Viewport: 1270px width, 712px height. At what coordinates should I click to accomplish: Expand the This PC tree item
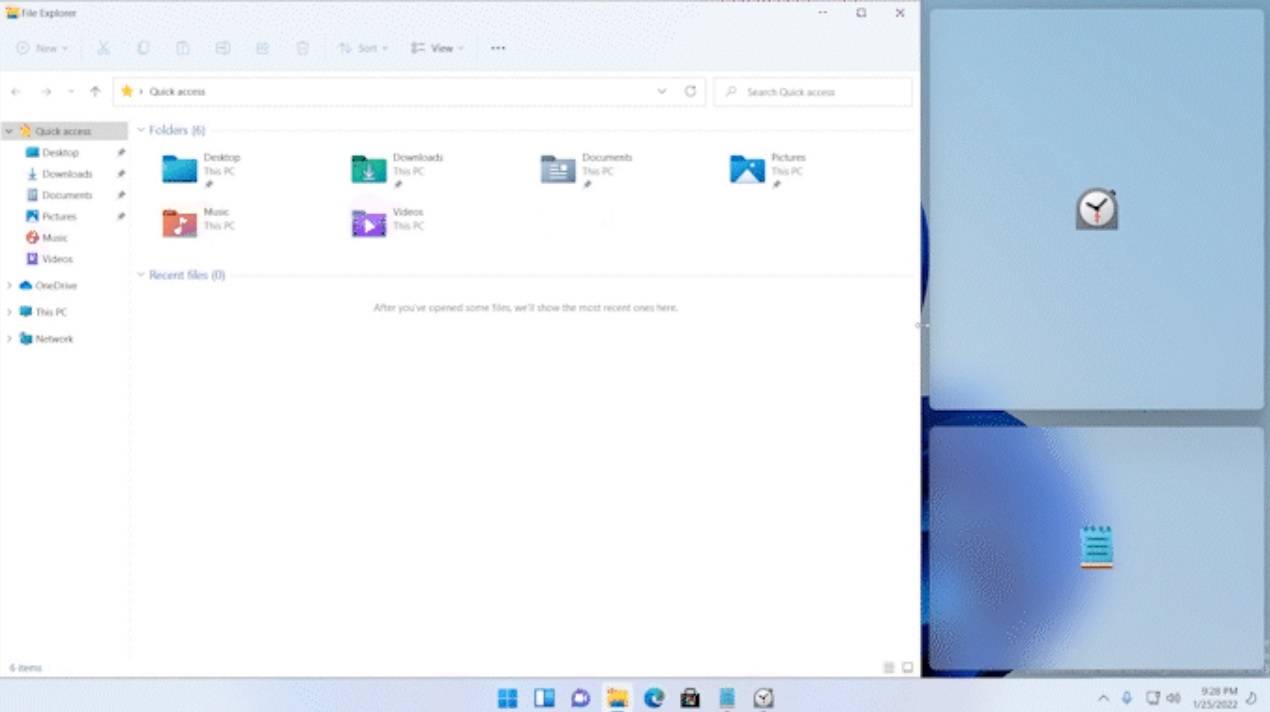click(x=10, y=311)
